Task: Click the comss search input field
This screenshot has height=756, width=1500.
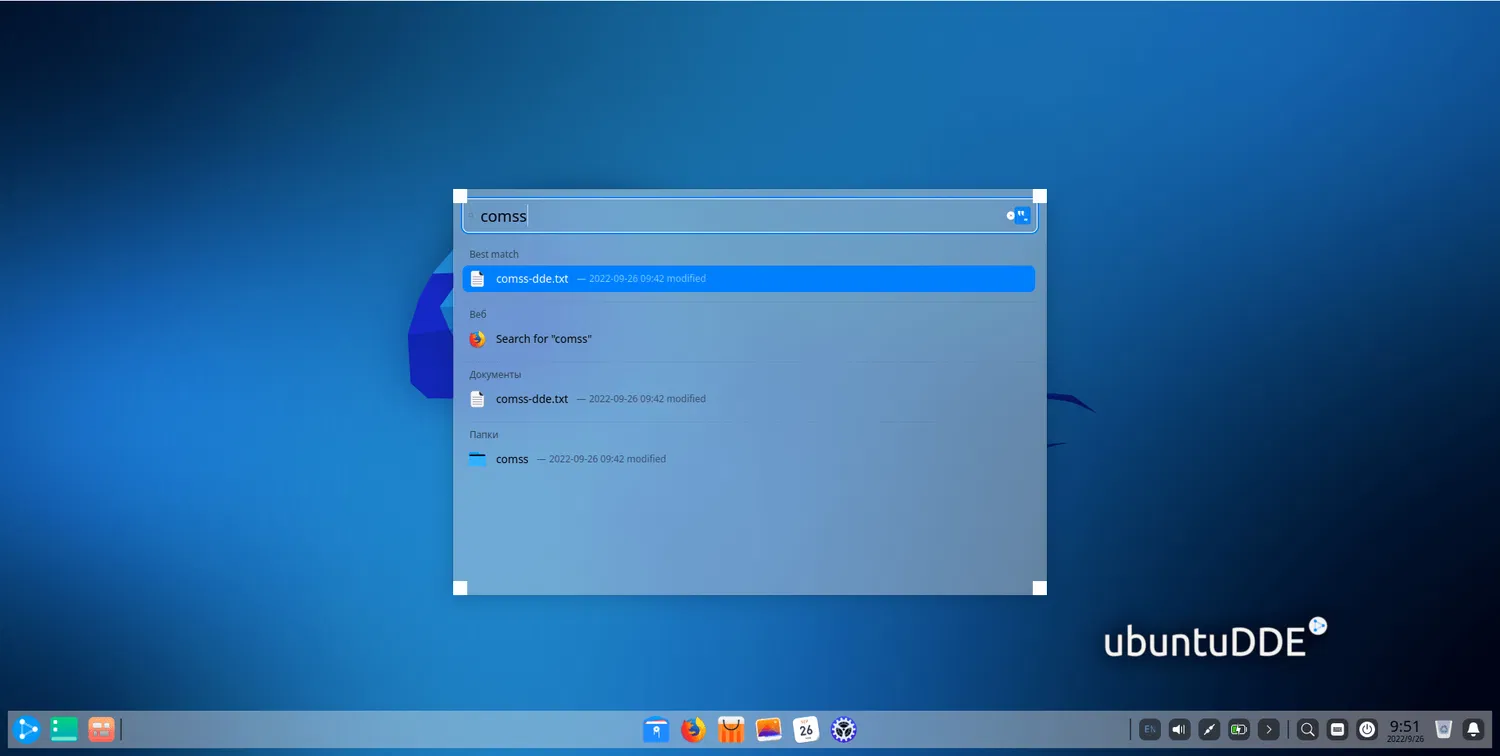Action: 749,216
